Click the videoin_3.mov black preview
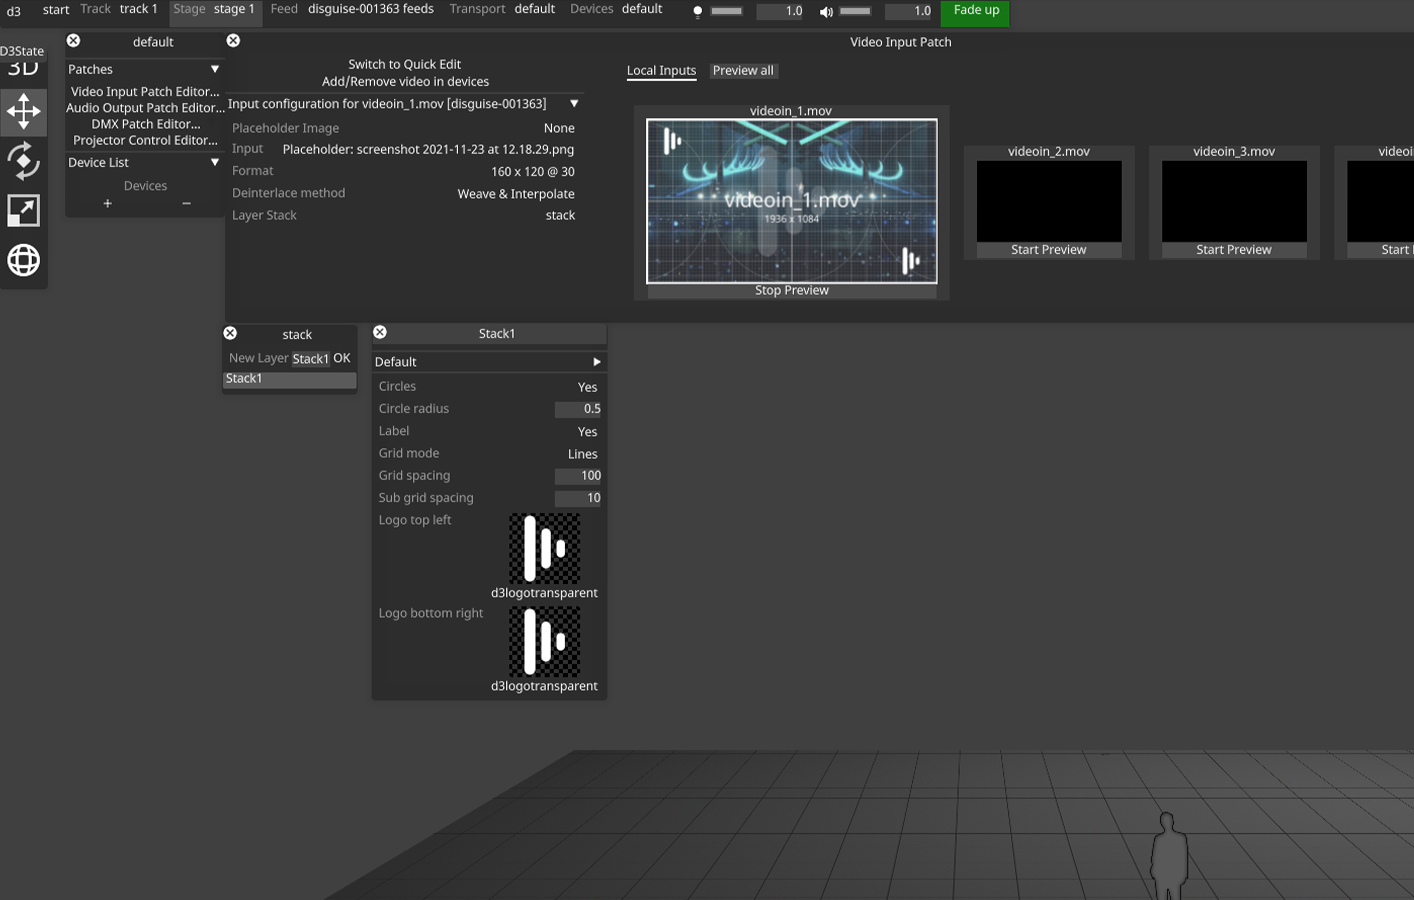Viewport: 1414px width, 900px height. 1234,201
